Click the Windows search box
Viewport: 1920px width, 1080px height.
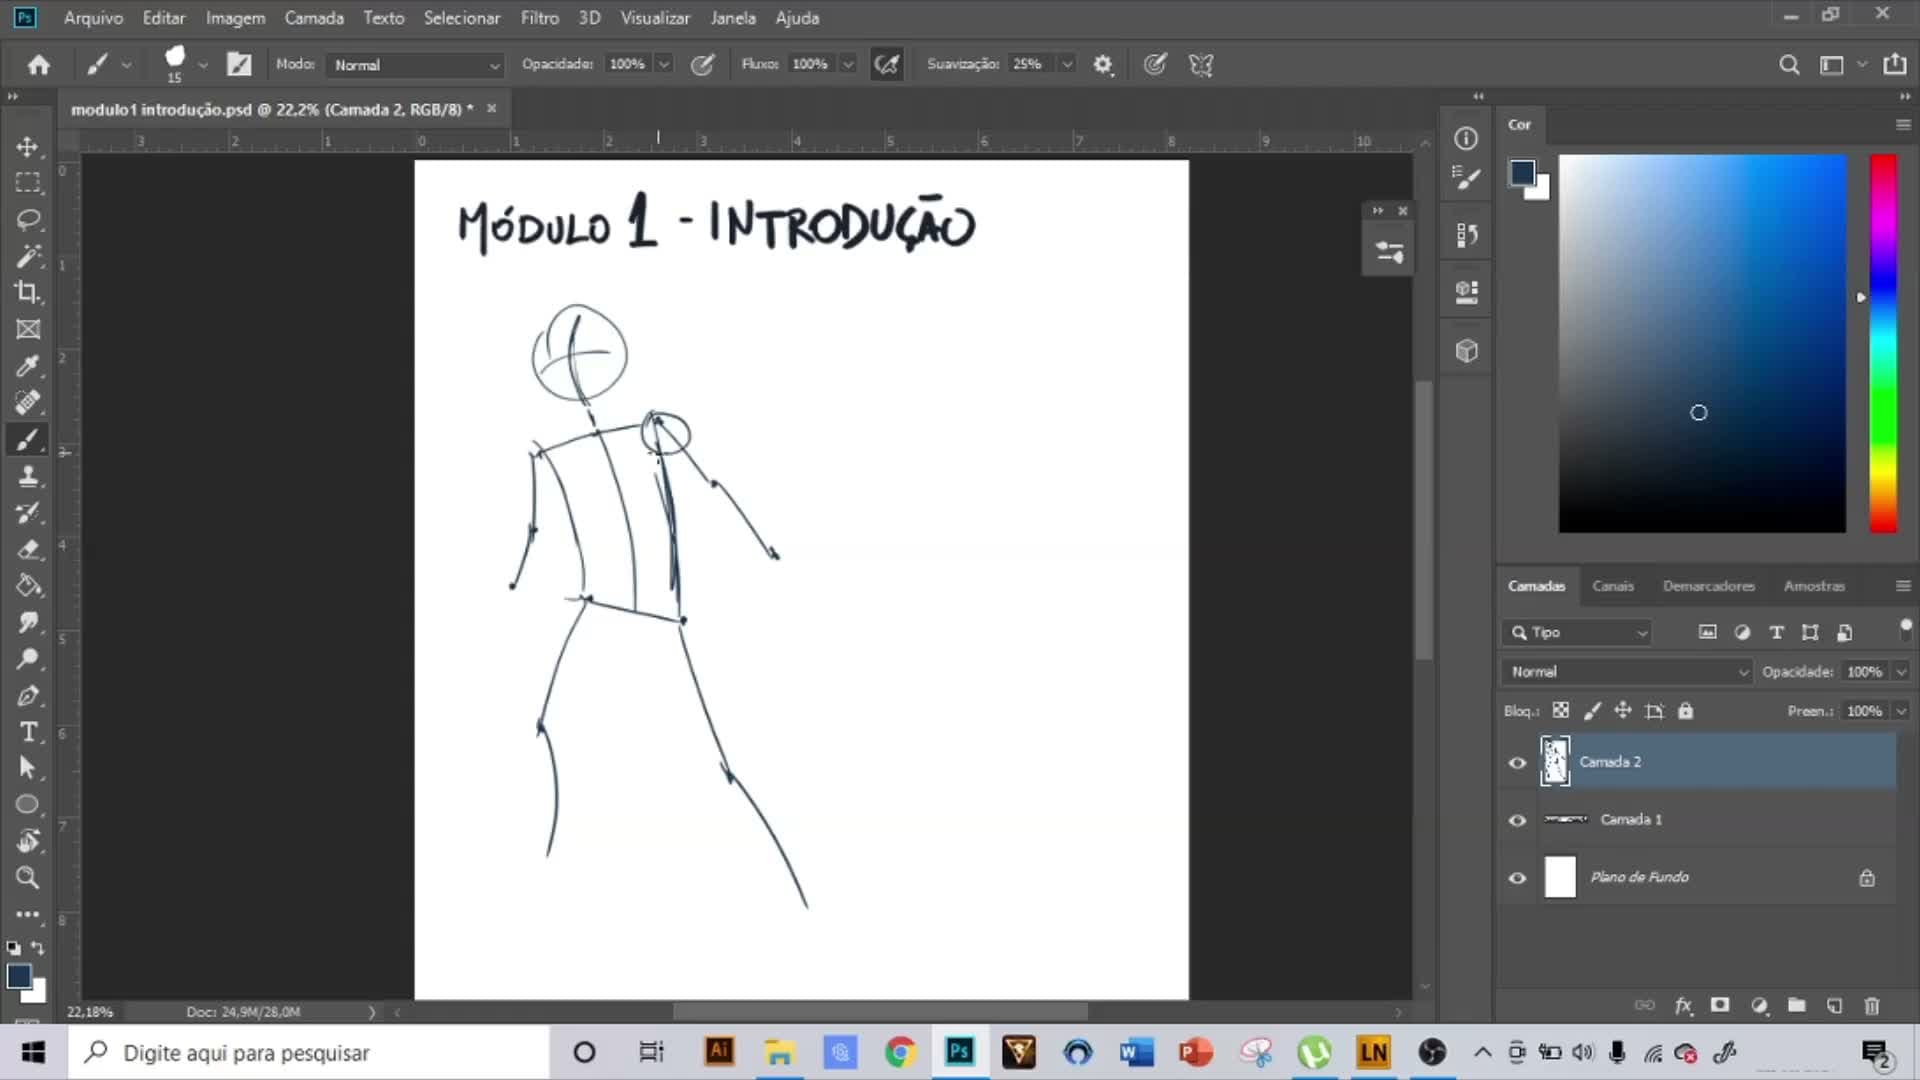coord(309,1052)
